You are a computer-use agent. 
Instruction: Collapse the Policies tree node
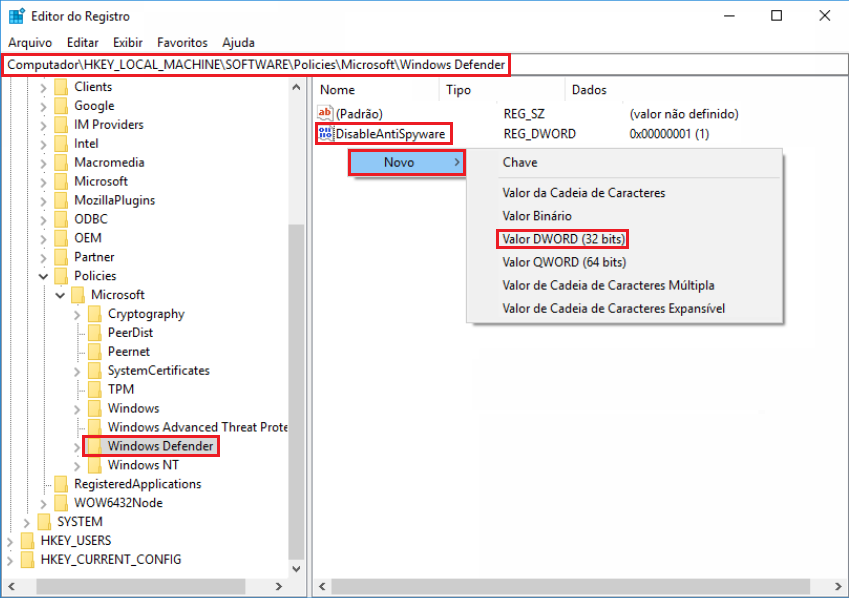point(44,275)
